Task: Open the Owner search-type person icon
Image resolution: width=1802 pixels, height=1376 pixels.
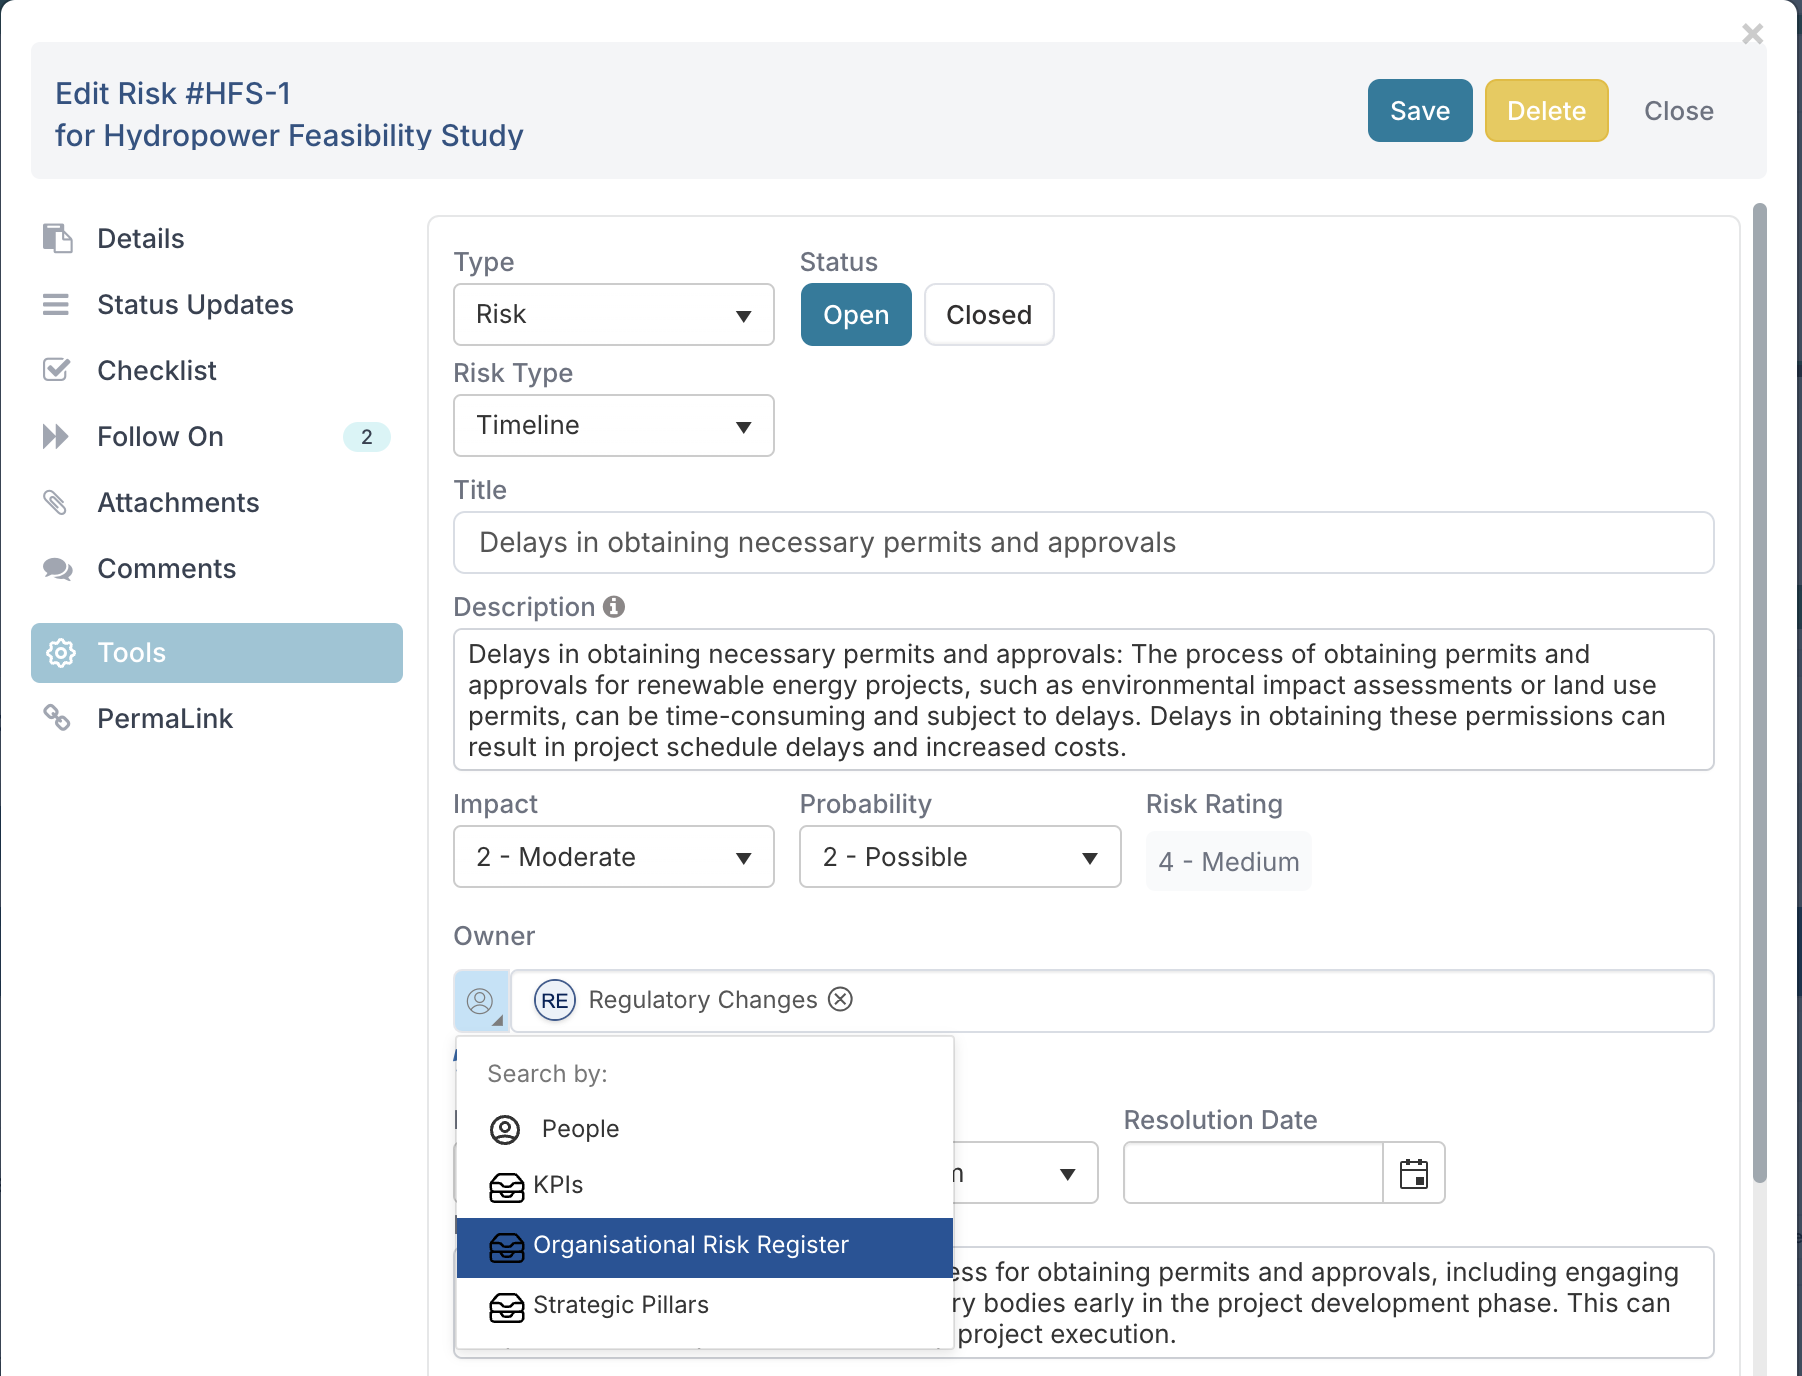Action: [x=481, y=1001]
